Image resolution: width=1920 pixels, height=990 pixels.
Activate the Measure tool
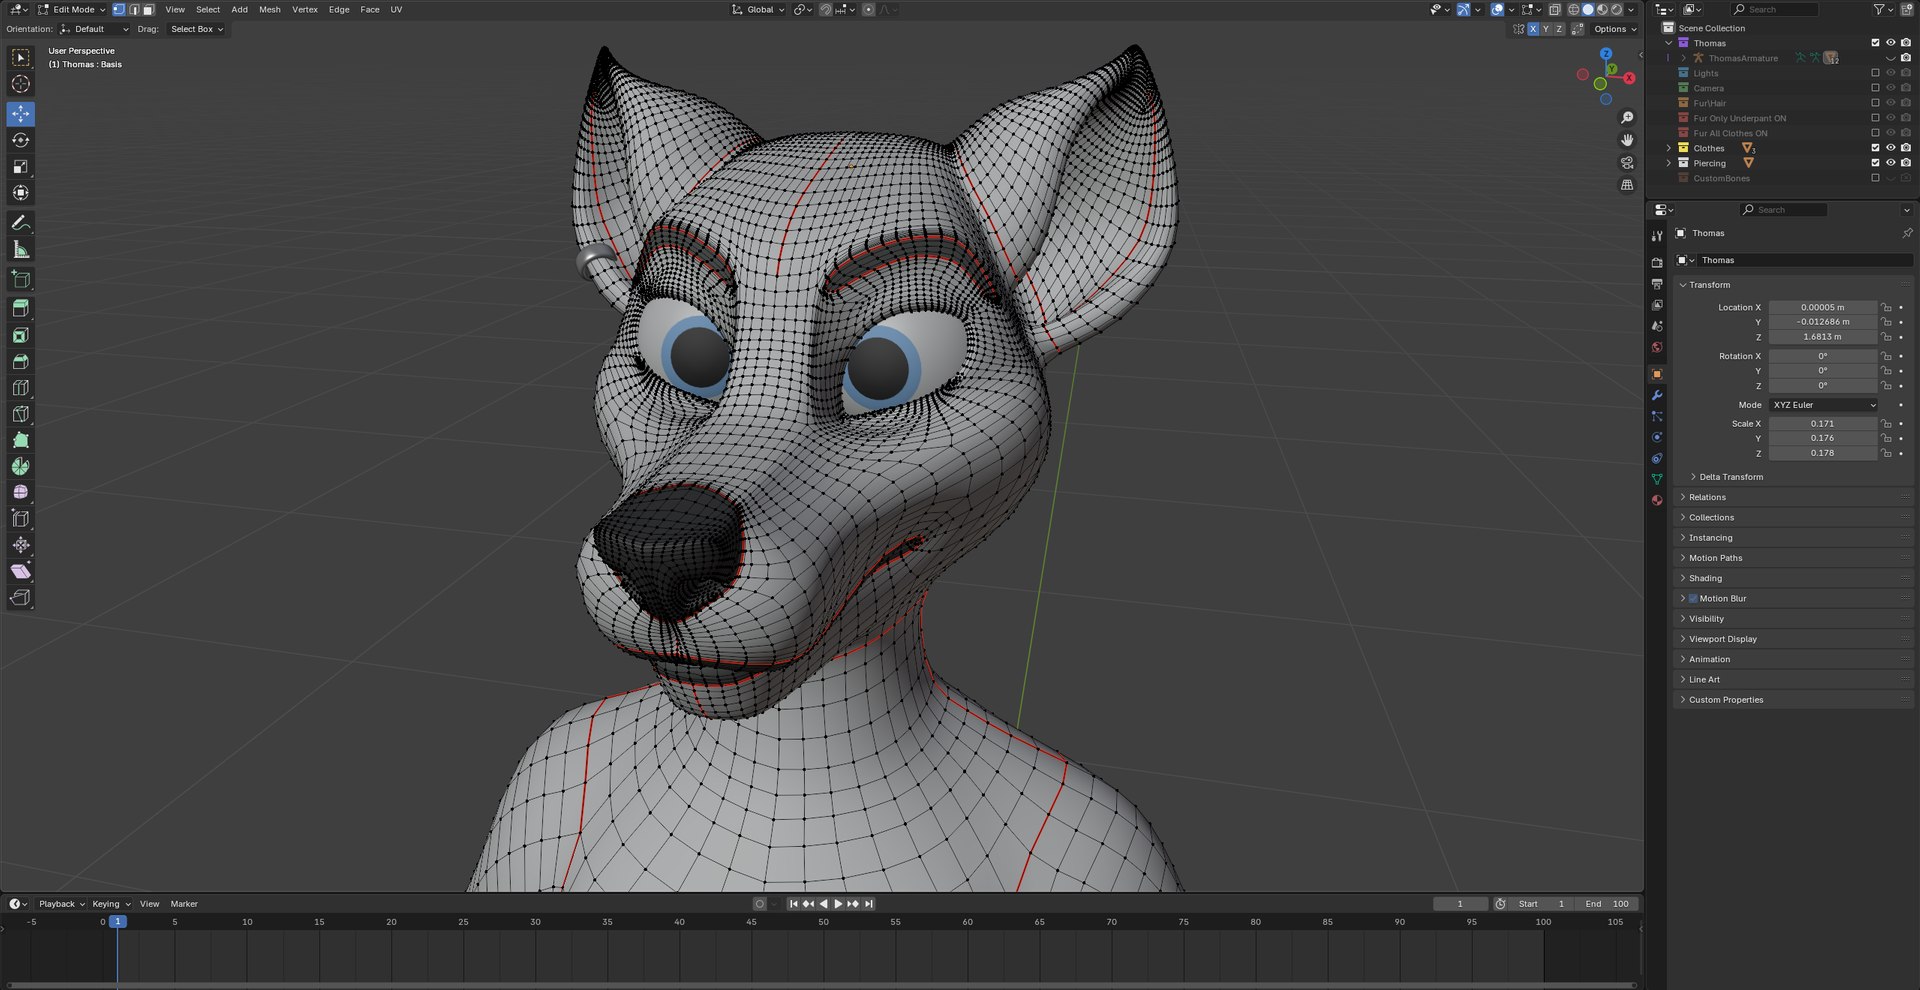[x=21, y=250]
